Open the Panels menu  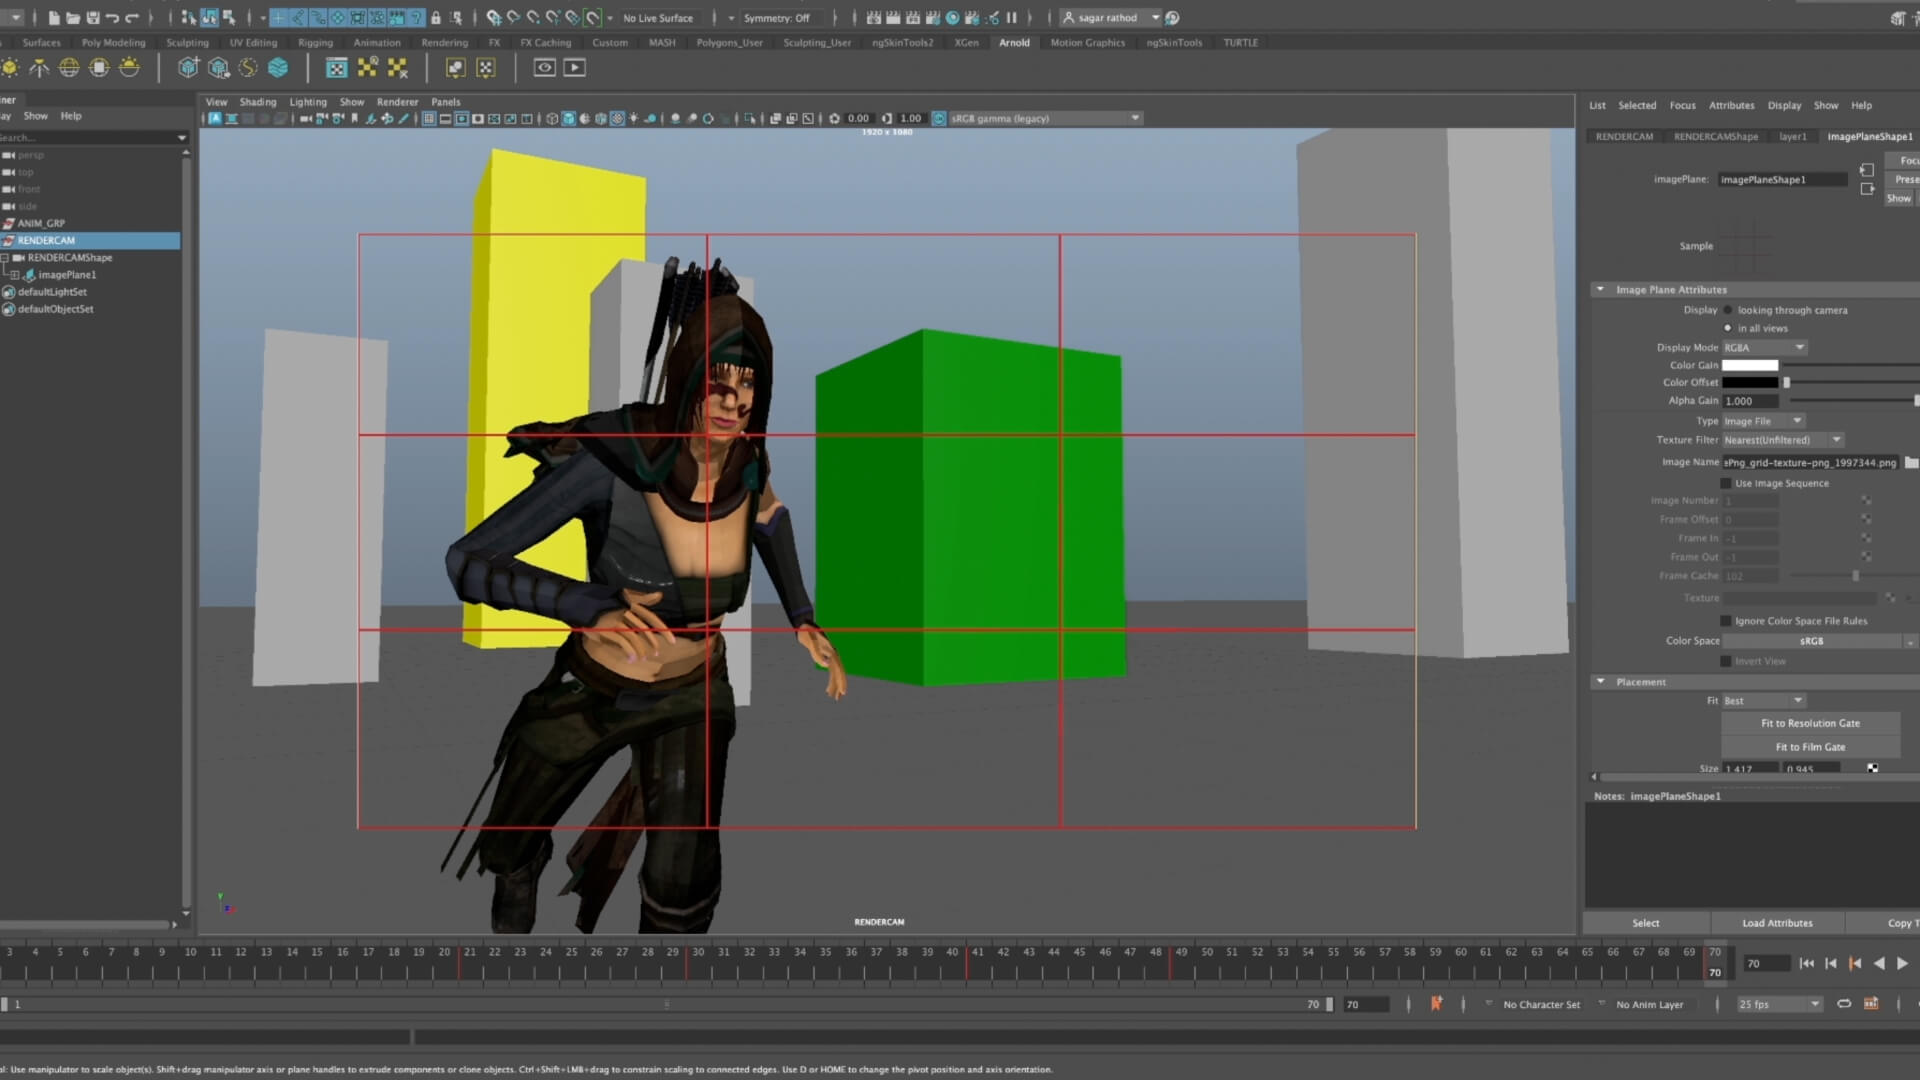coord(446,101)
